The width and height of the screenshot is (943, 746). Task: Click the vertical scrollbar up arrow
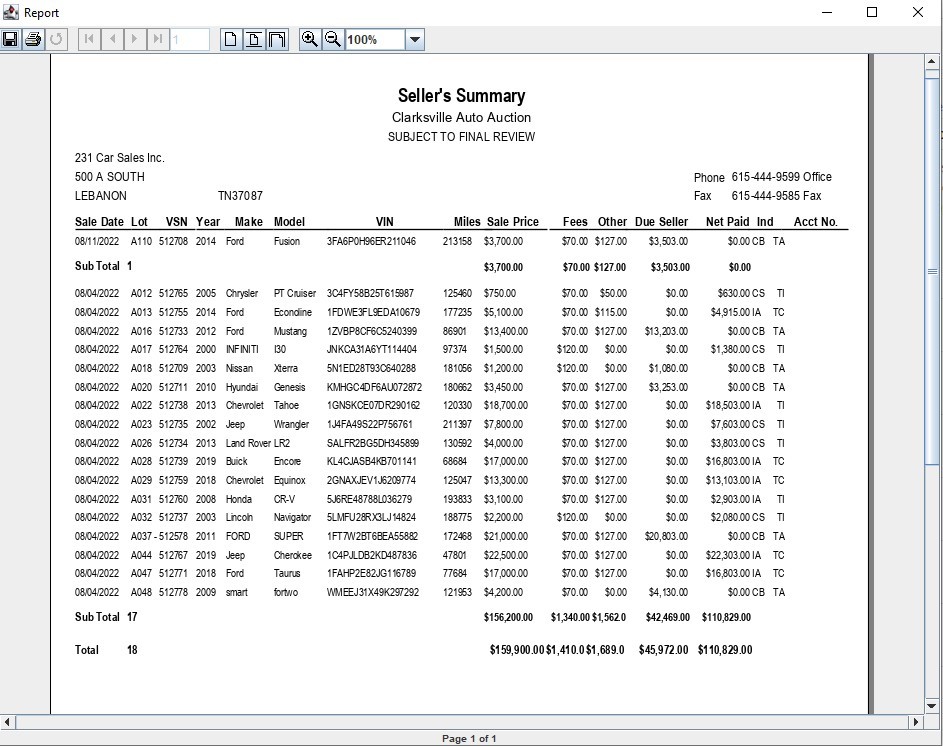point(932,62)
